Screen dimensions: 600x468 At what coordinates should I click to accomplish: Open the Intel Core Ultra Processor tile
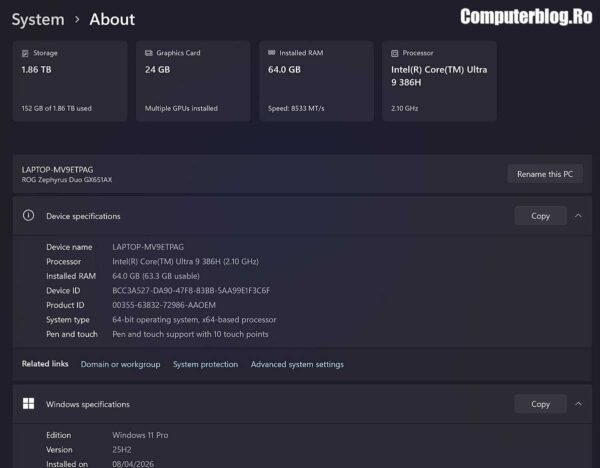439,81
